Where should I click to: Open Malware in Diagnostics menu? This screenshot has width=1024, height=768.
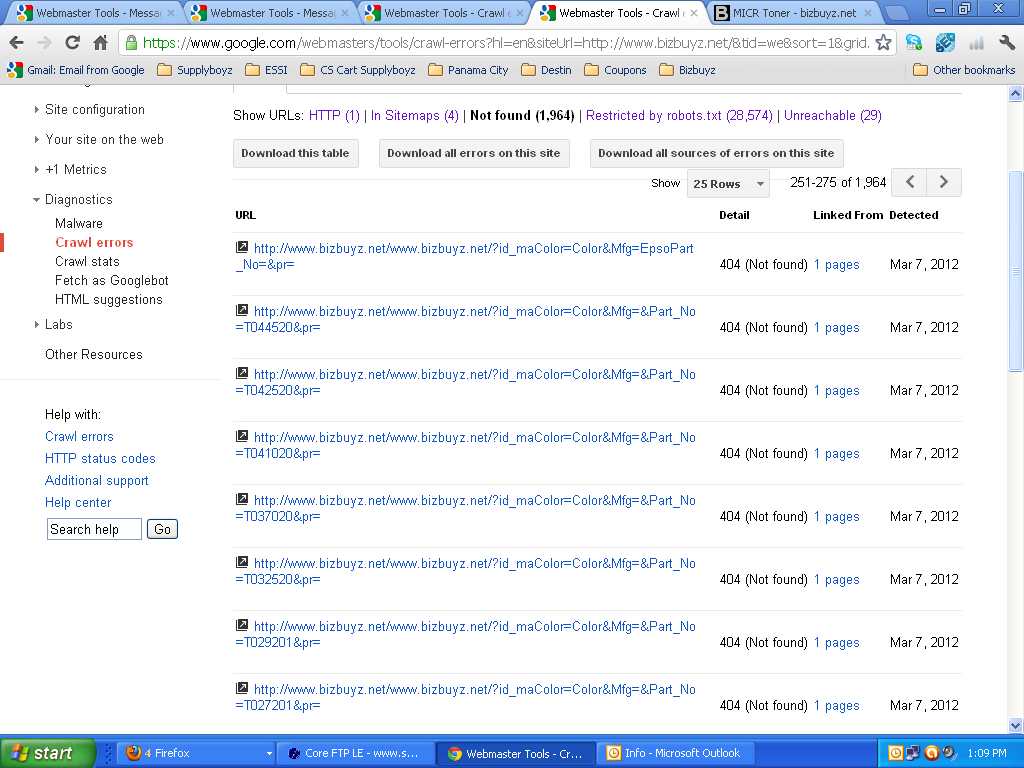click(79, 223)
